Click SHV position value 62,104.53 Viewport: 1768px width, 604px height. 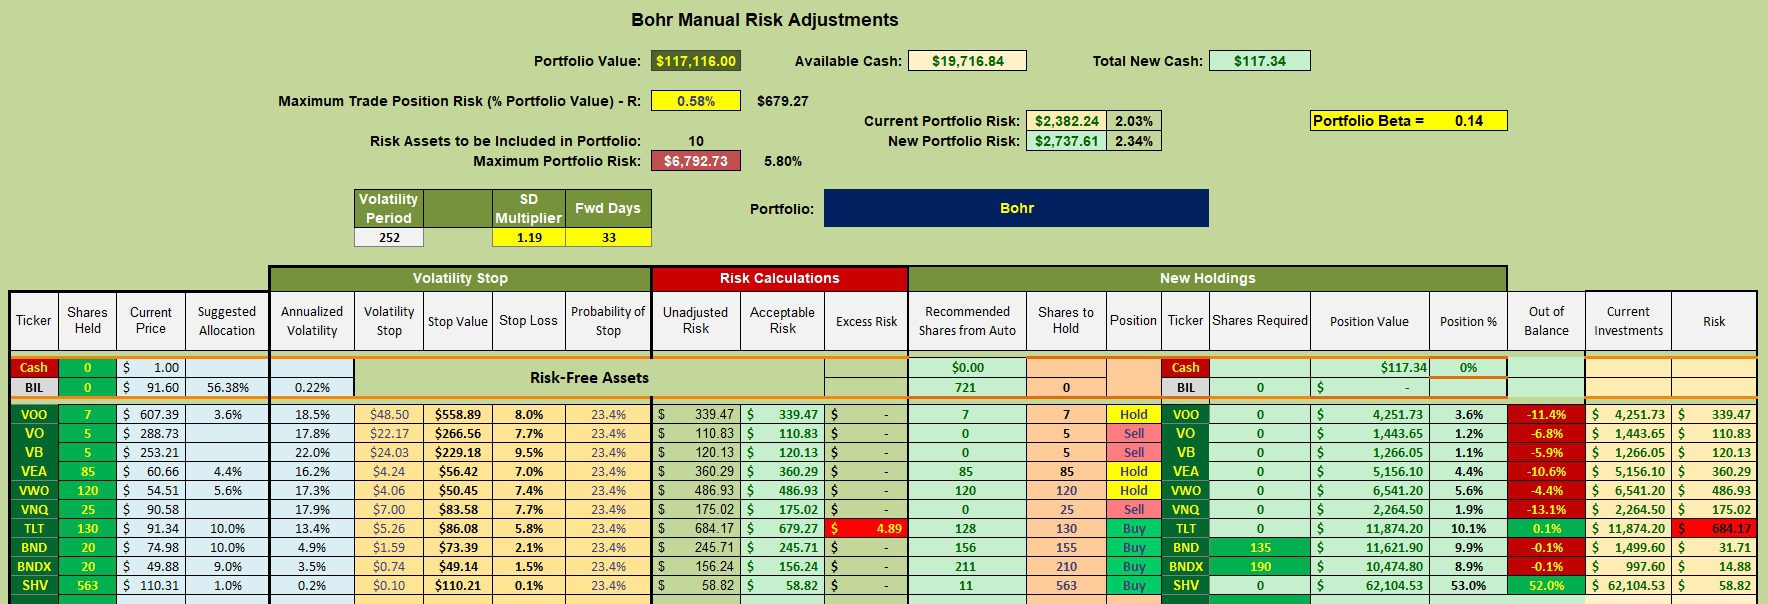1369,585
